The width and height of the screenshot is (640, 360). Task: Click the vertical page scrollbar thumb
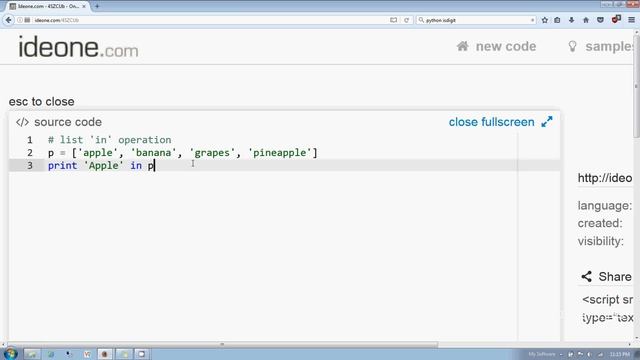point(636,86)
